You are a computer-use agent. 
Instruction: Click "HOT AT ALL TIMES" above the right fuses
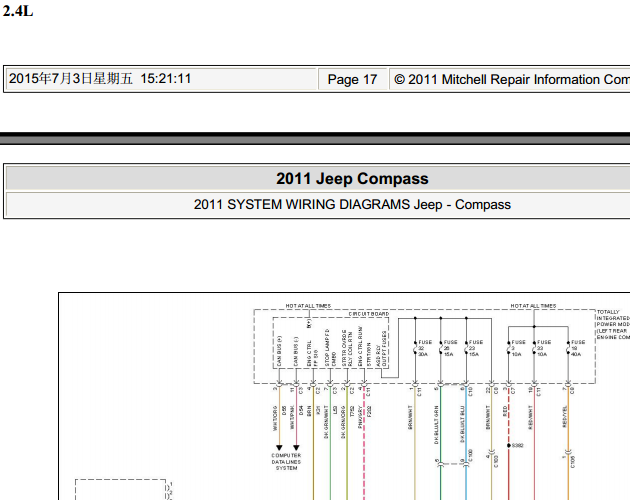click(x=533, y=306)
